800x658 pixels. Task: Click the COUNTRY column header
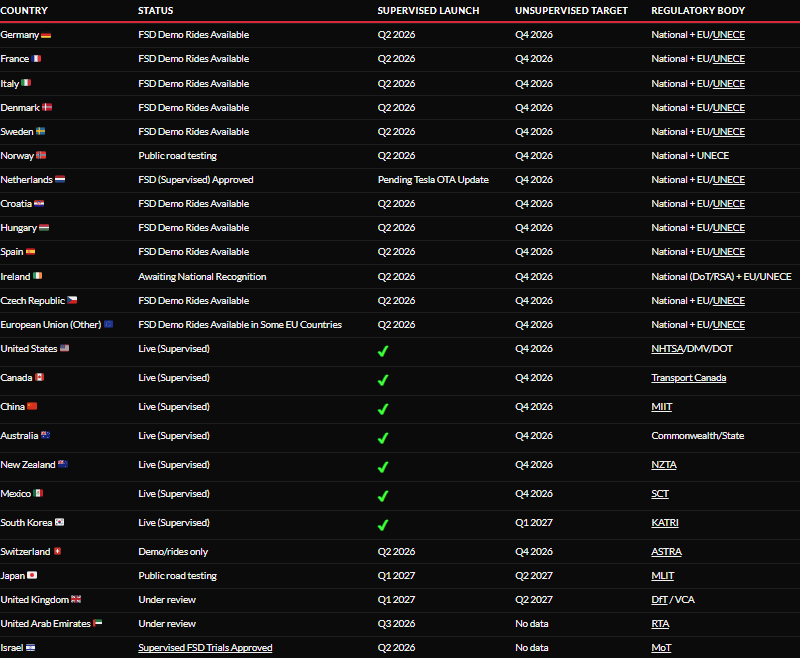(x=24, y=10)
